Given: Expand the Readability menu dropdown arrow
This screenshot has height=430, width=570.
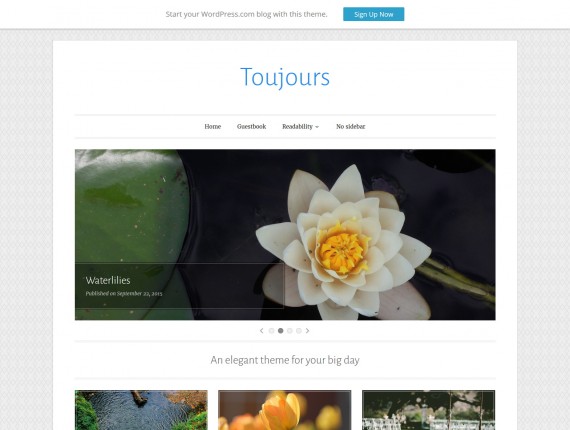Looking at the screenshot, I should tap(317, 127).
